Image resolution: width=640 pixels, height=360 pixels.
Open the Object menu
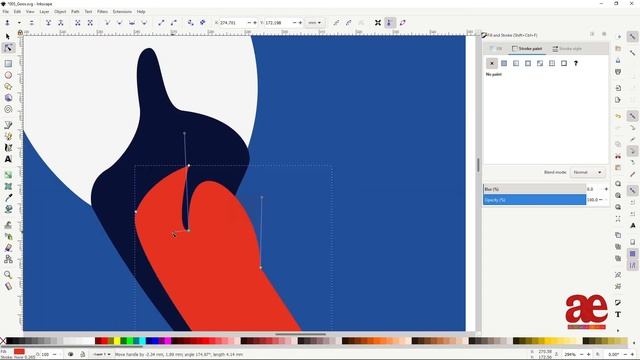pos(60,12)
